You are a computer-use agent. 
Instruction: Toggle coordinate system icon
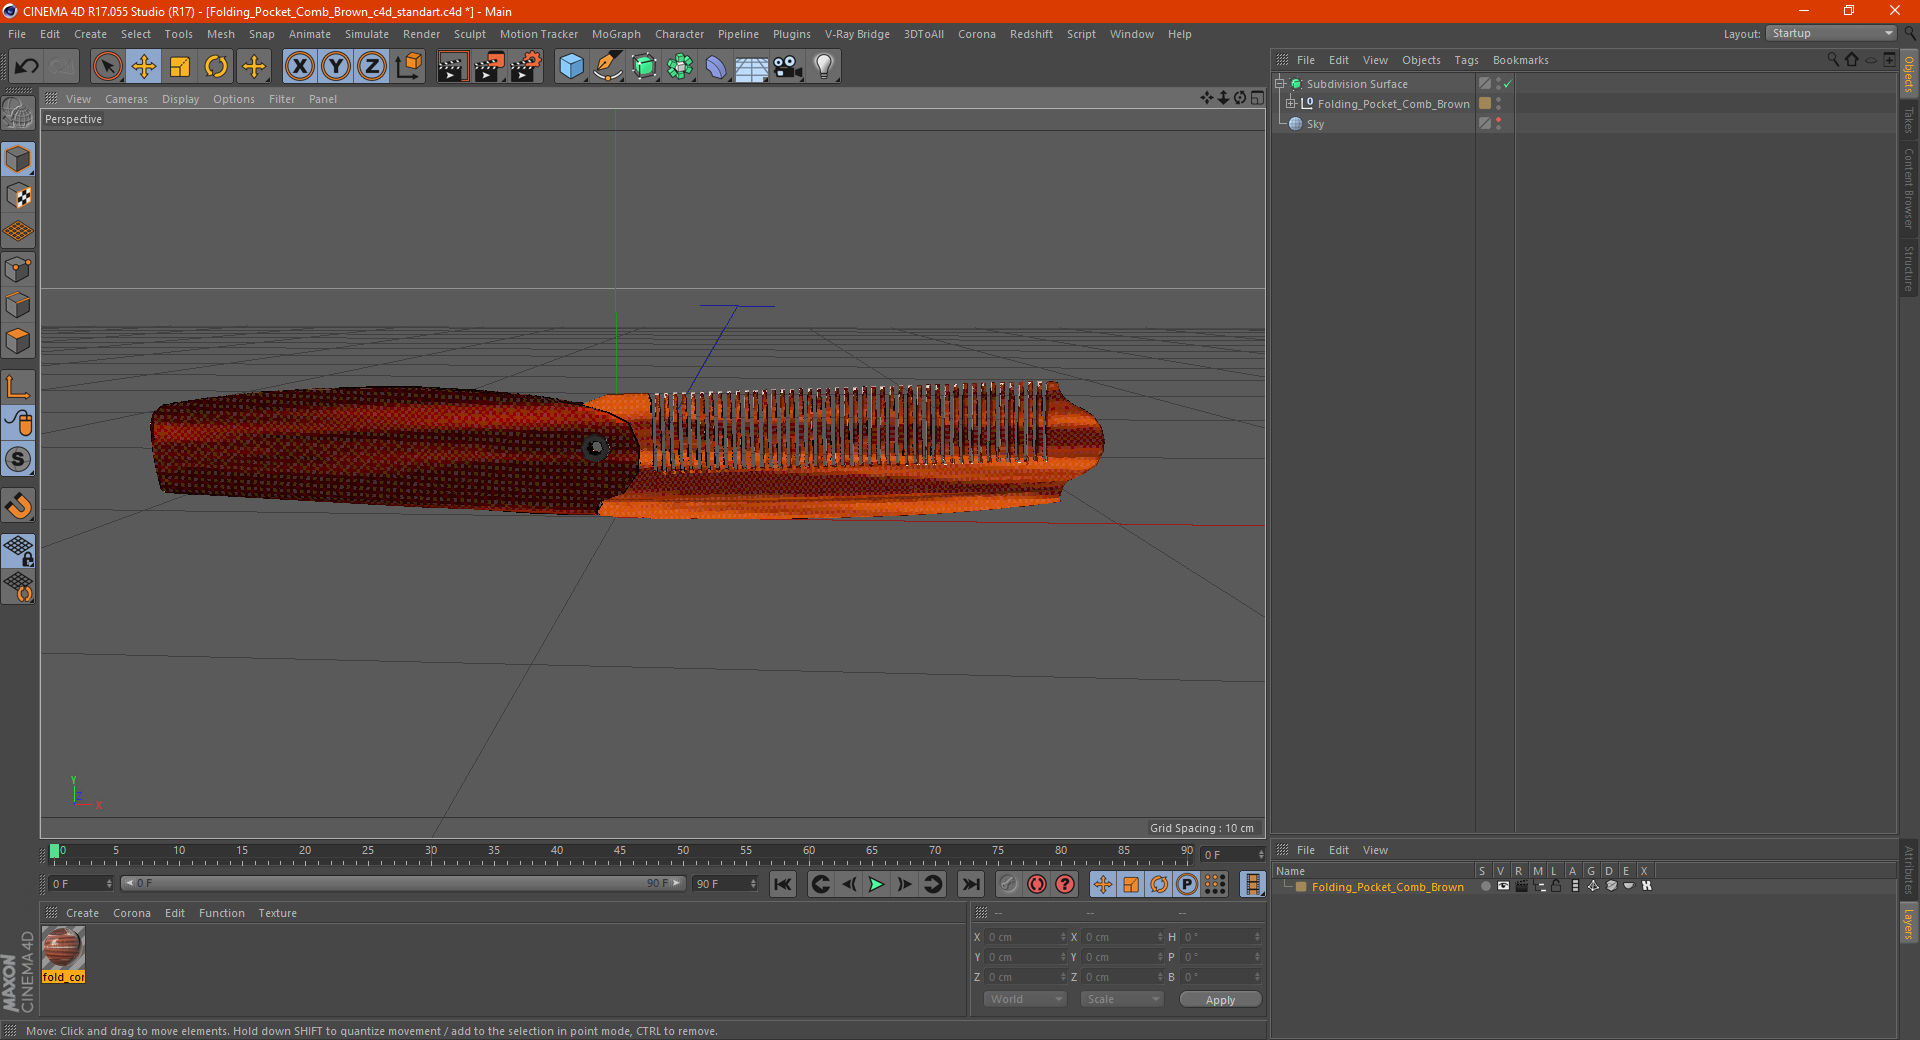coord(409,67)
